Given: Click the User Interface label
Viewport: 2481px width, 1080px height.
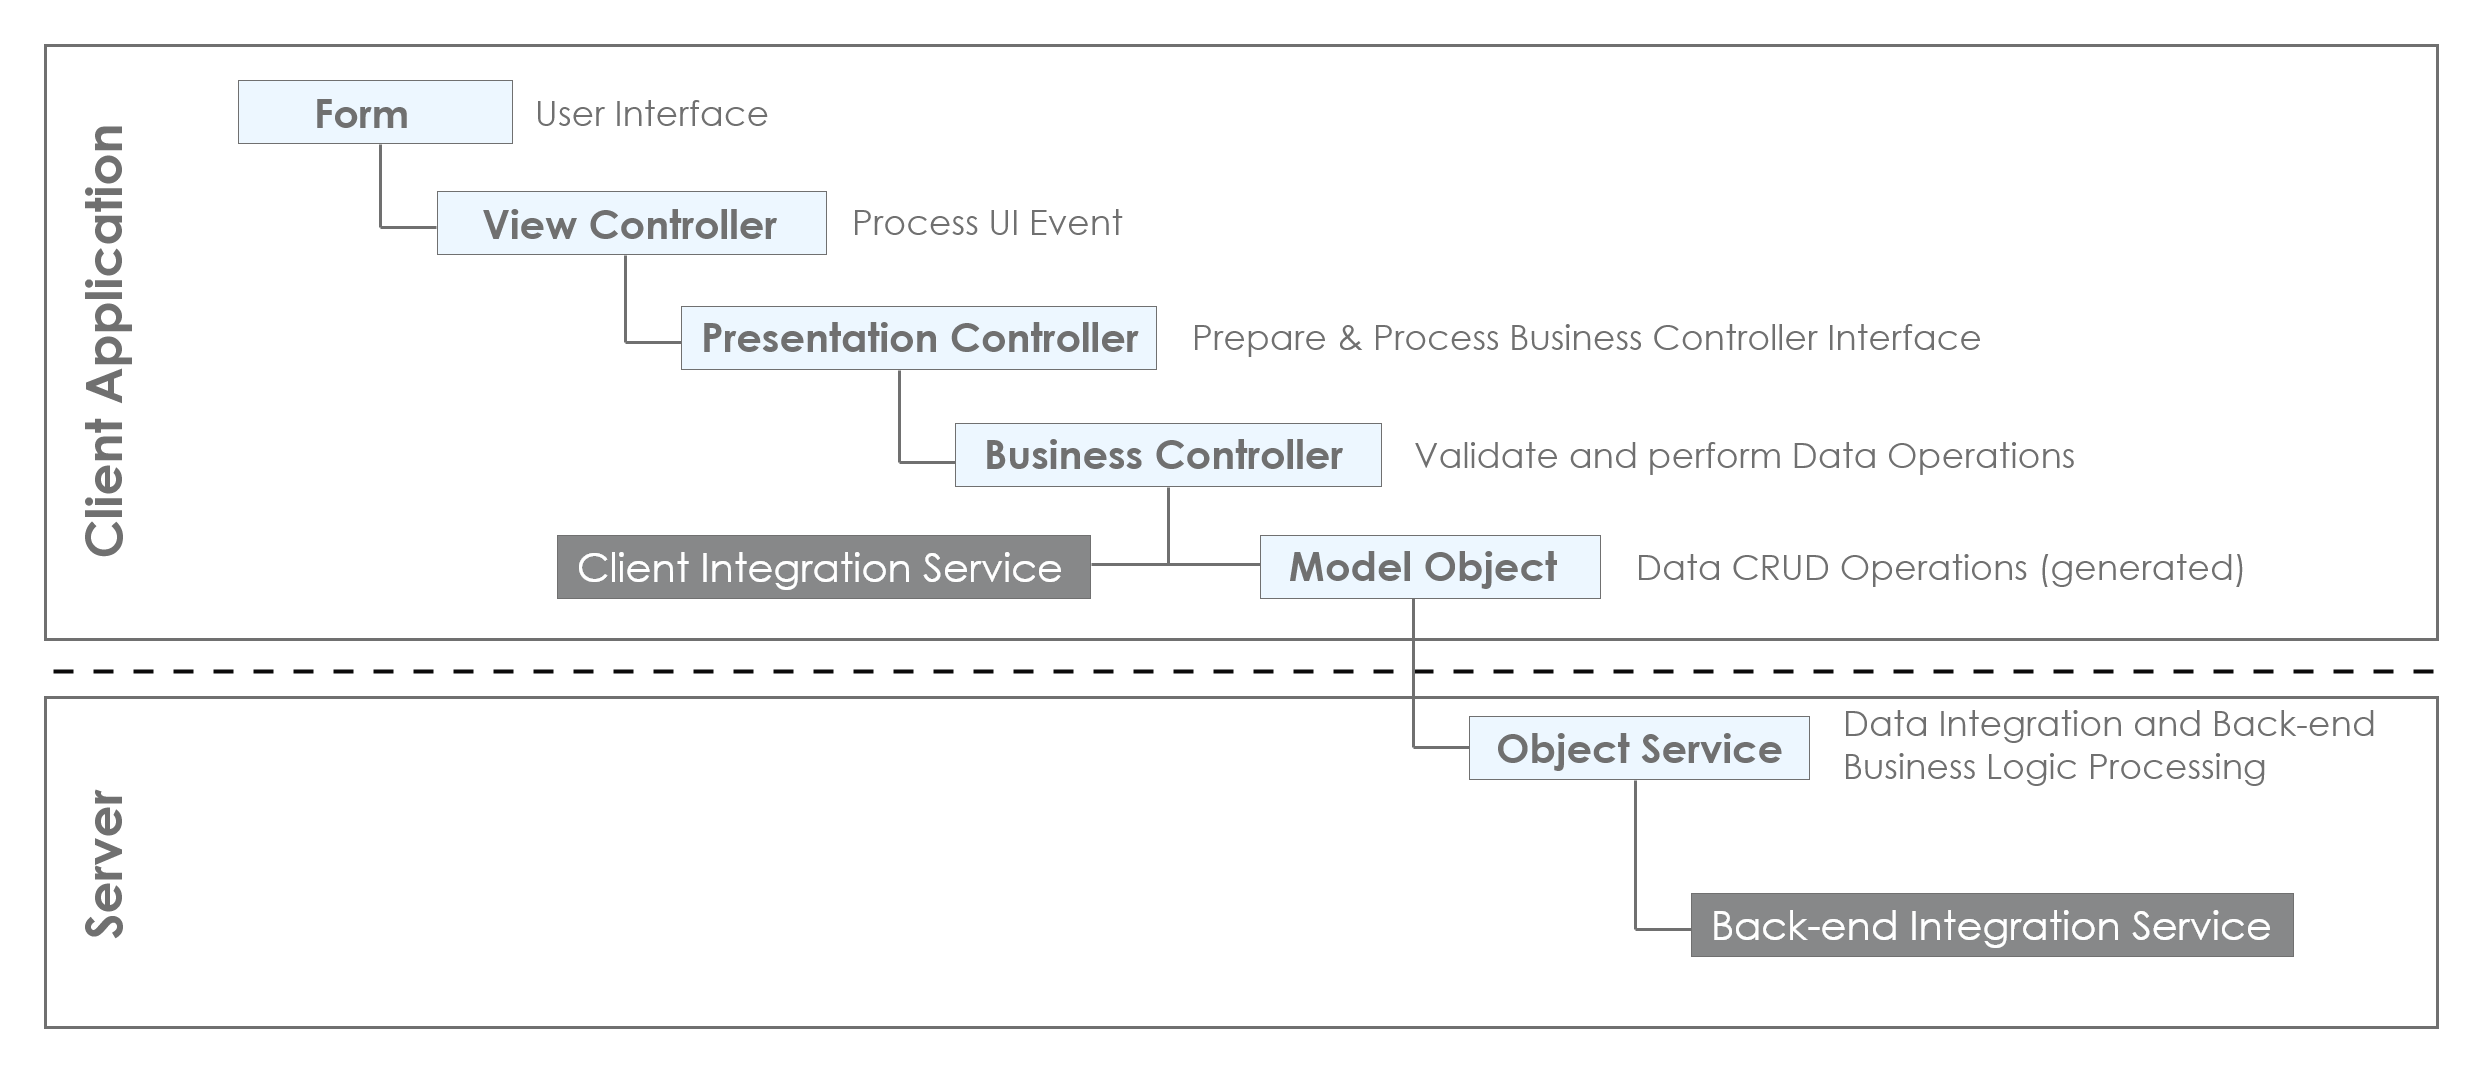Looking at the screenshot, I should [x=652, y=114].
